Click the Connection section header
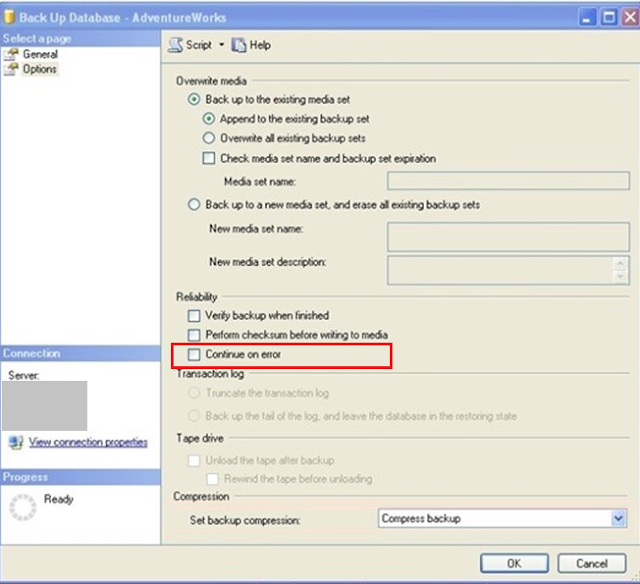The height and width of the screenshot is (584, 640). tap(32, 353)
